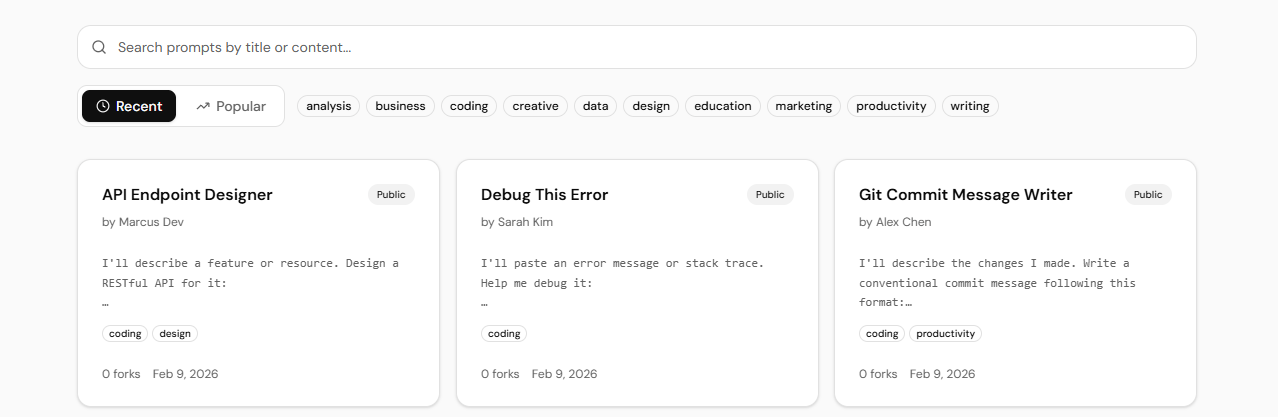The image size is (1278, 417).
Task: Click the Public badge on Debug This Error
Action: [x=770, y=195]
